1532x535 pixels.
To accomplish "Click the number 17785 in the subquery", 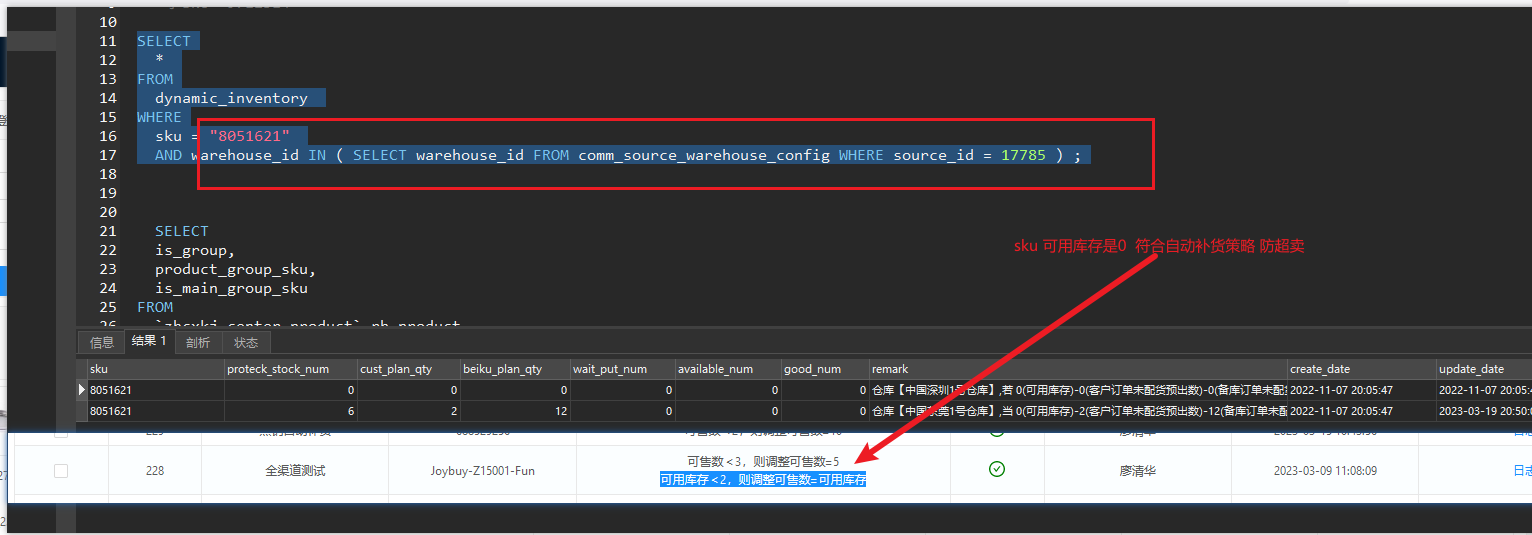I will [x=1023, y=155].
